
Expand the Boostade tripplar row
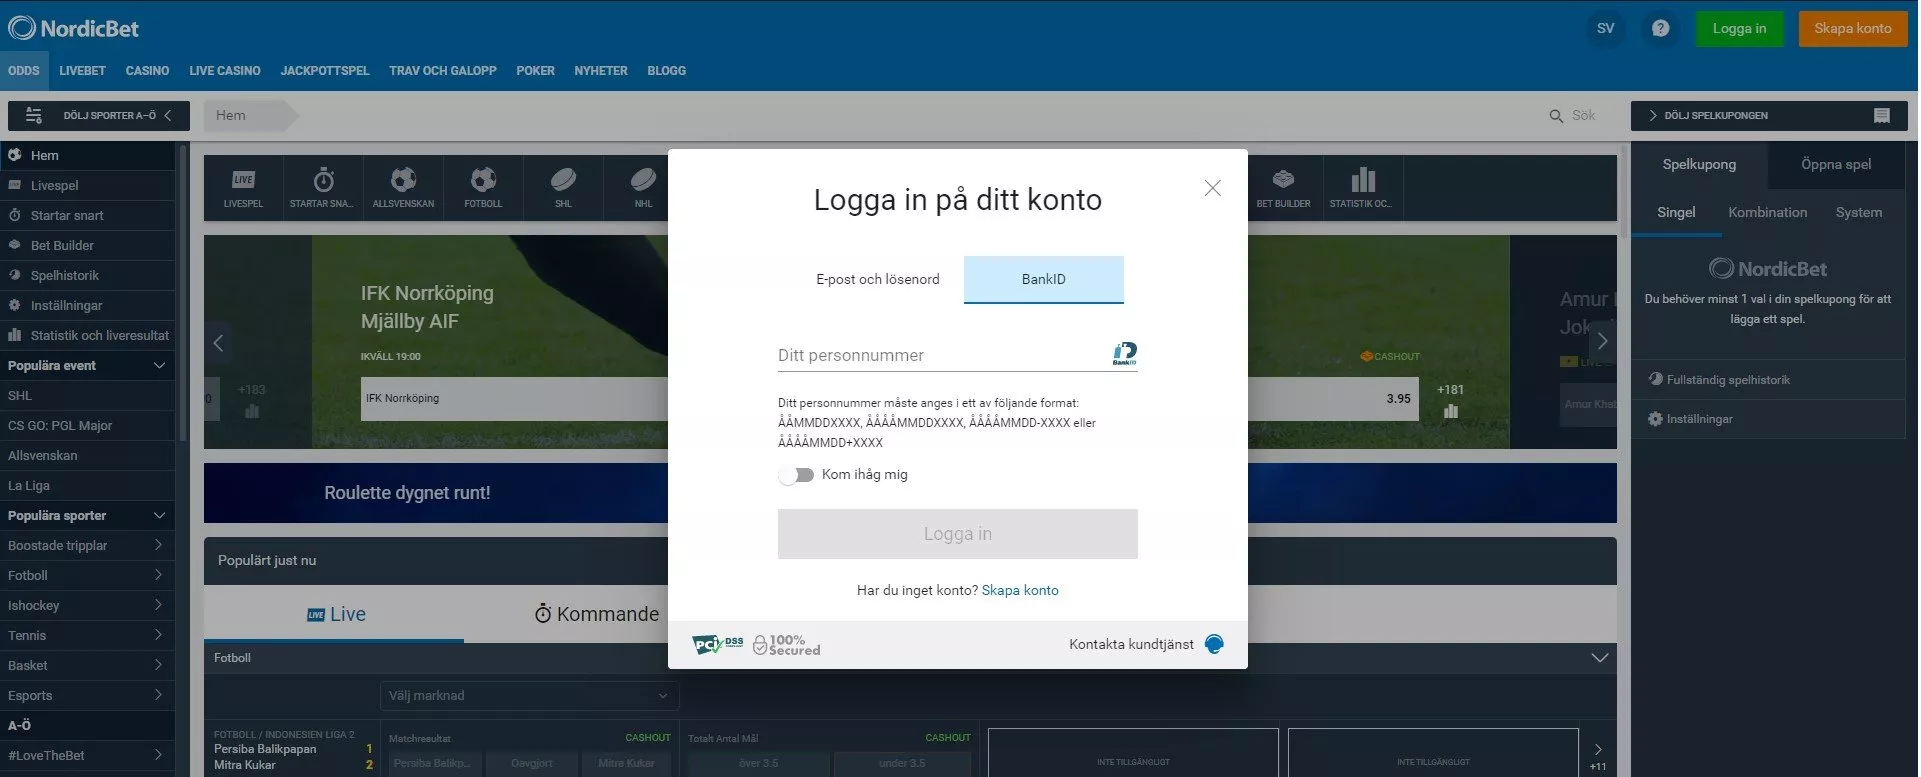pyautogui.click(x=87, y=545)
